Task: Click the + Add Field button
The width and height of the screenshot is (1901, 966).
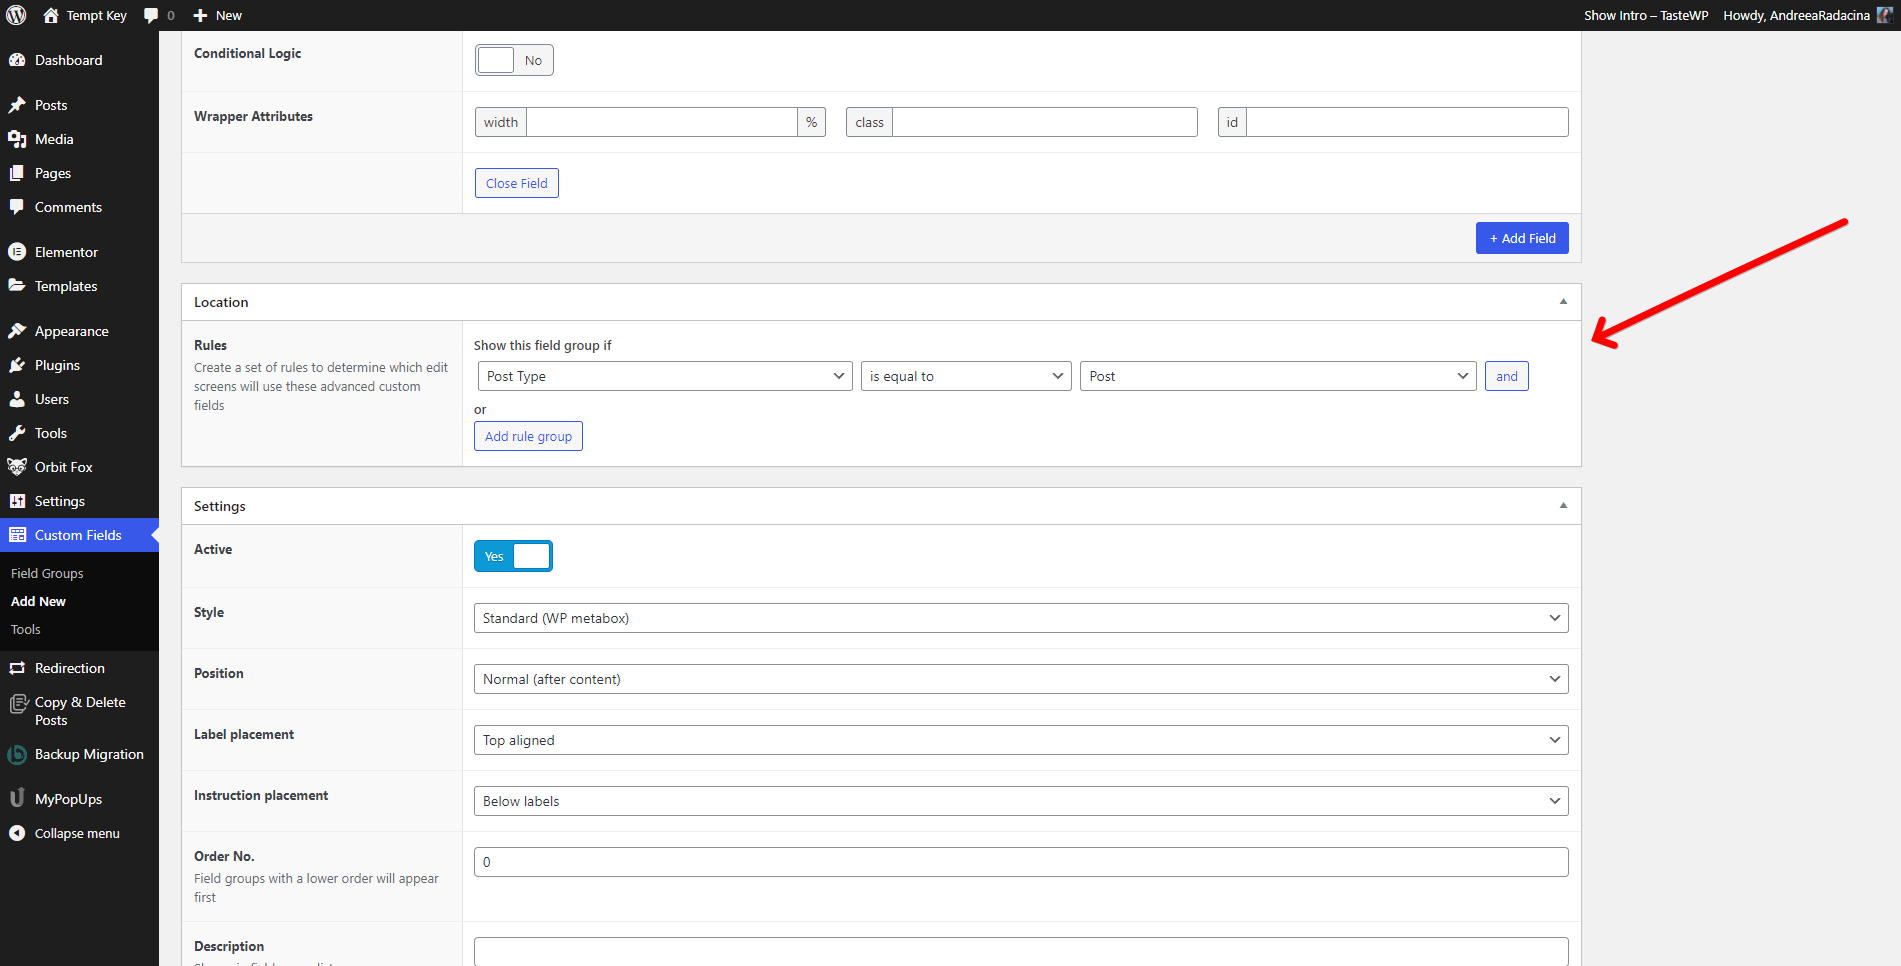Action: click(x=1521, y=238)
